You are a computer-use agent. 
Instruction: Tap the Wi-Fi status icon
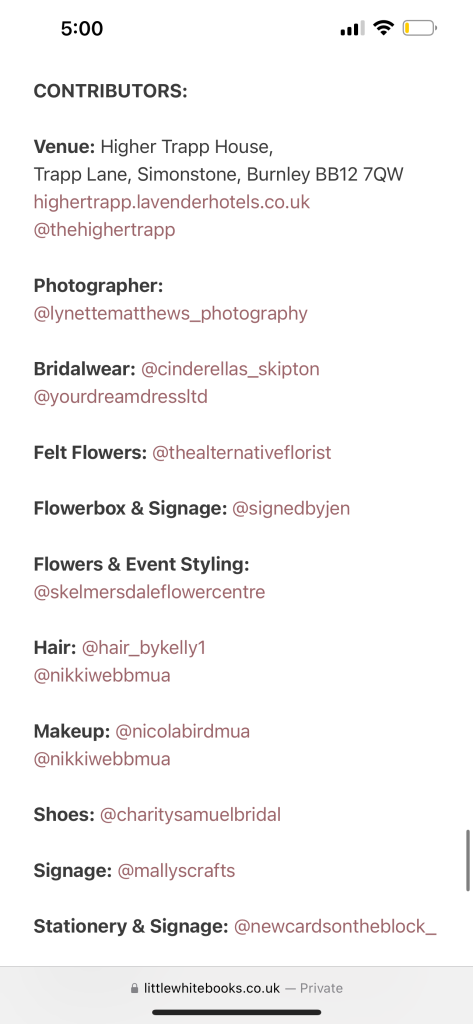383,28
